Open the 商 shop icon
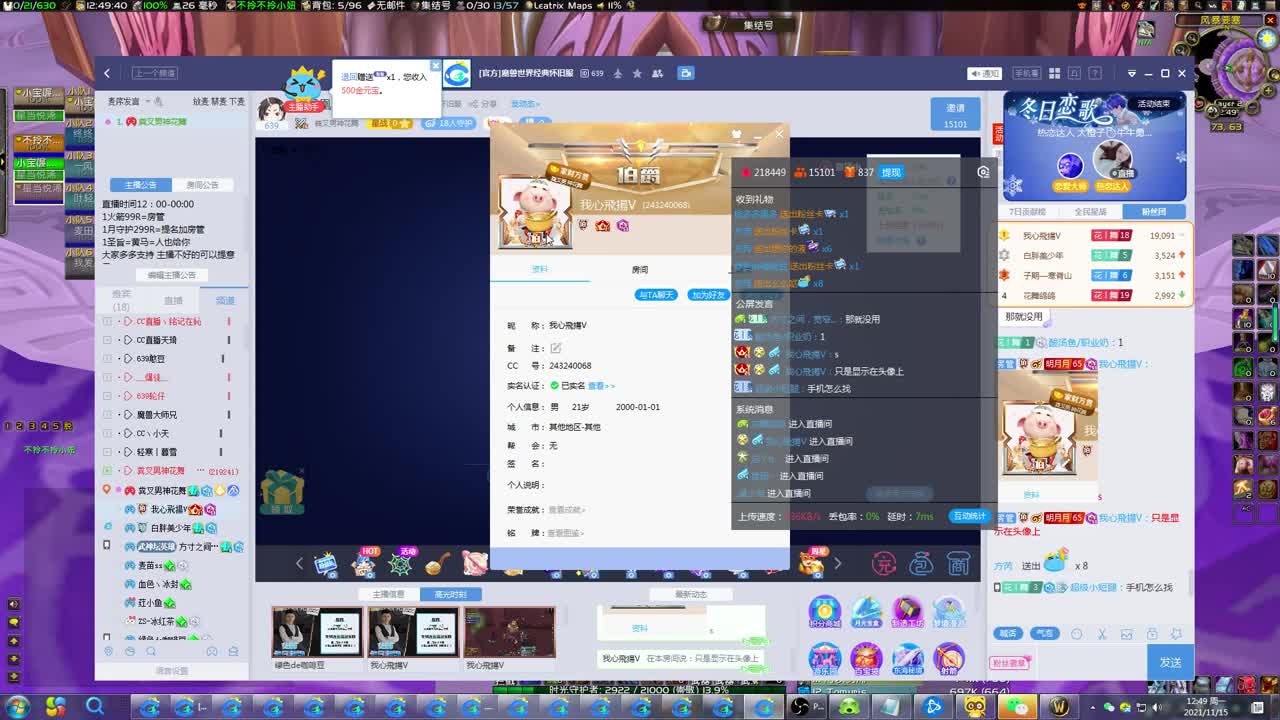1280x720 pixels. (x=959, y=564)
